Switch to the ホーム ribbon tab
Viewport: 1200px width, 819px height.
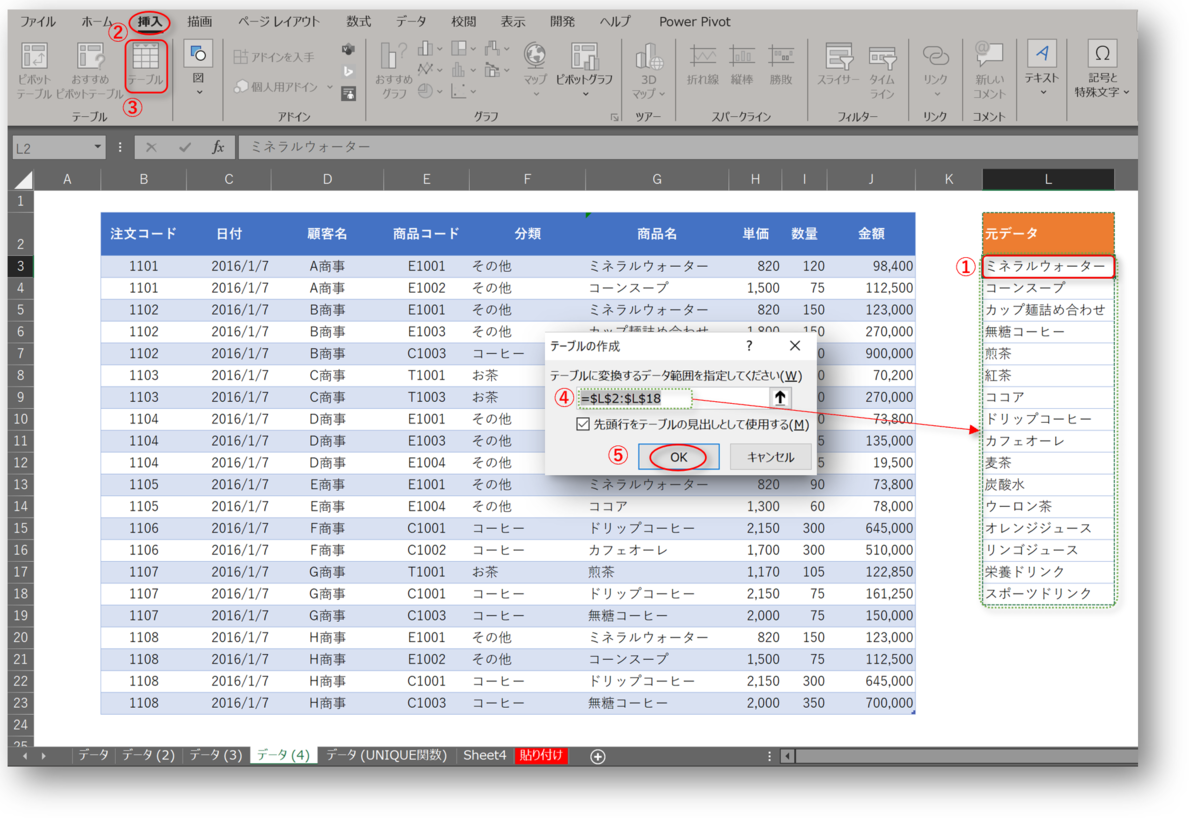tap(98, 21)
